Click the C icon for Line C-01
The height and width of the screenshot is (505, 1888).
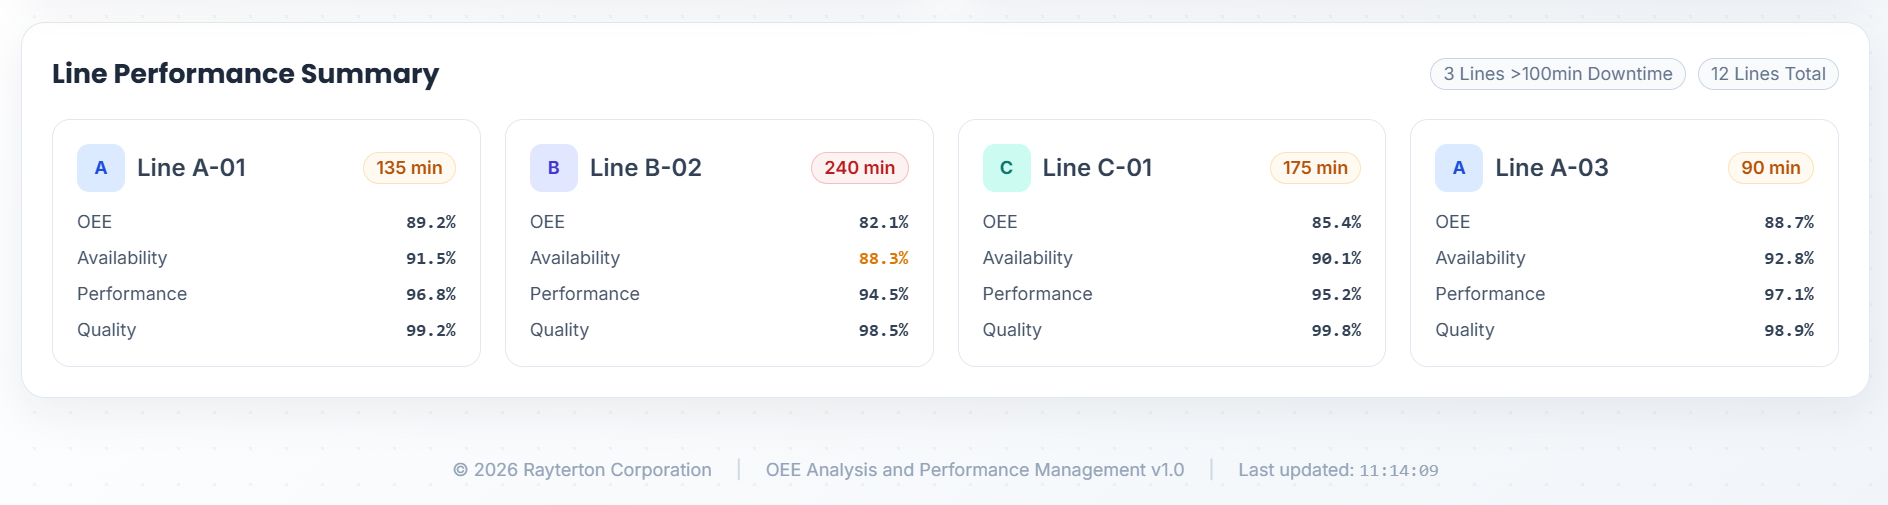pyautogui.click(x=1006, y=168)
